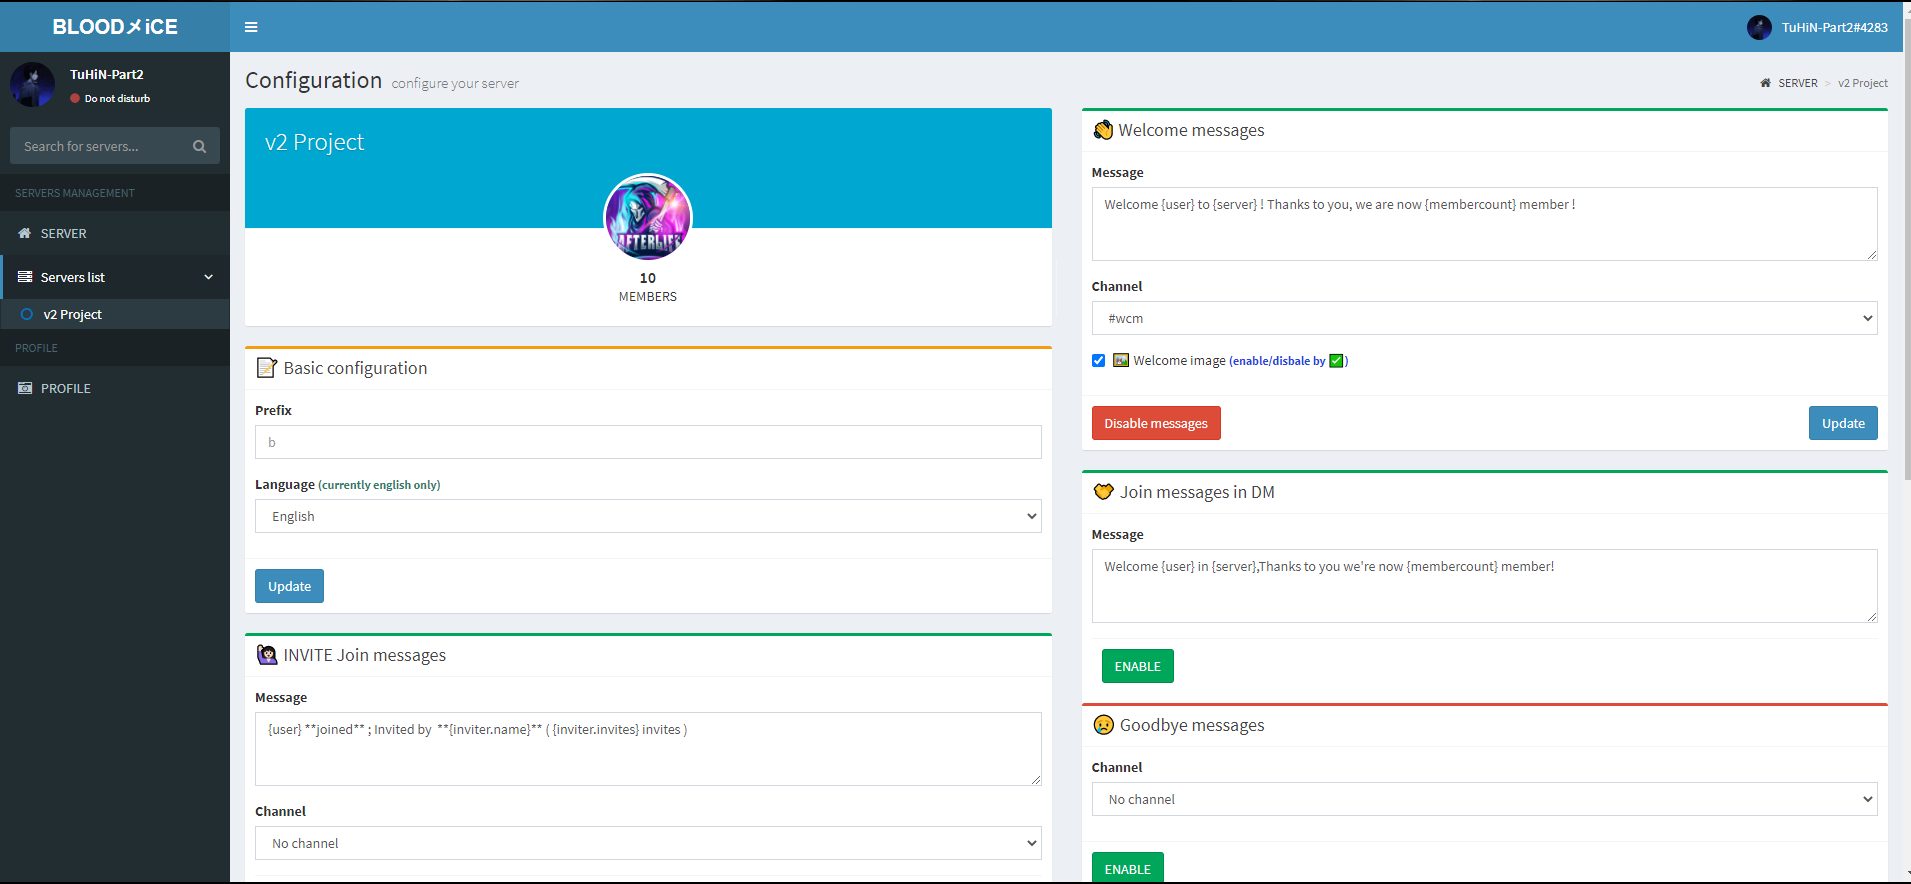This screenshot has width=1911, height=884.
Task: Click the waving hand Welcome messages icon
Action: pyautogui.click(x=1103, y=130)
